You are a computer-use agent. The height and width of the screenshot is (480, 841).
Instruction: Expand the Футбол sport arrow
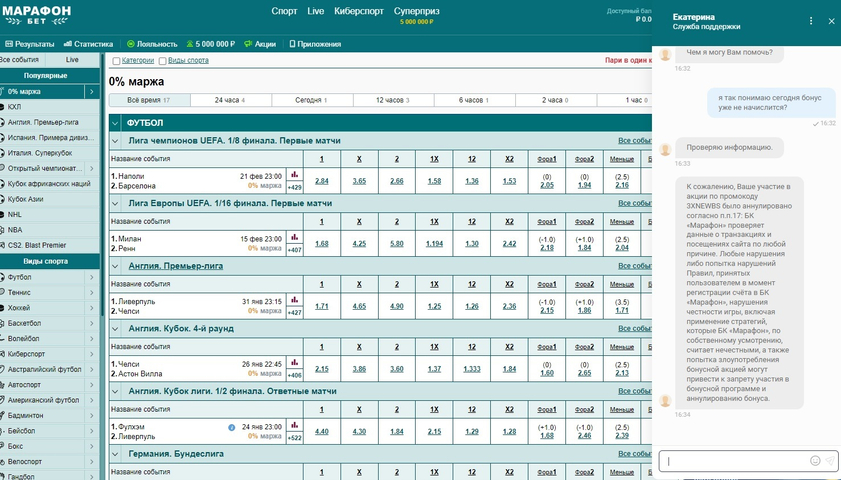pyautogui.click(x=92, y=277)
